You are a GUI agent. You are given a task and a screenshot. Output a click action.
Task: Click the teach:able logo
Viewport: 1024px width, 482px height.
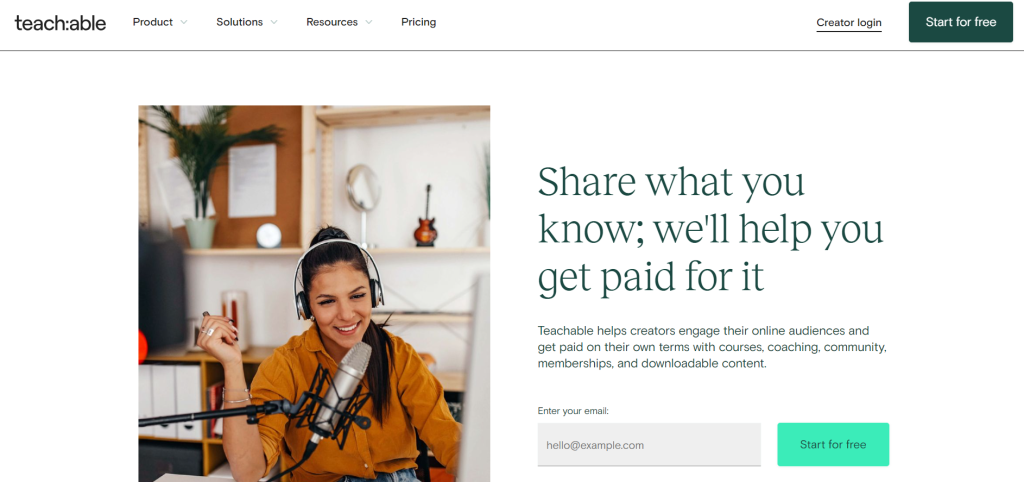click(60, 23)
